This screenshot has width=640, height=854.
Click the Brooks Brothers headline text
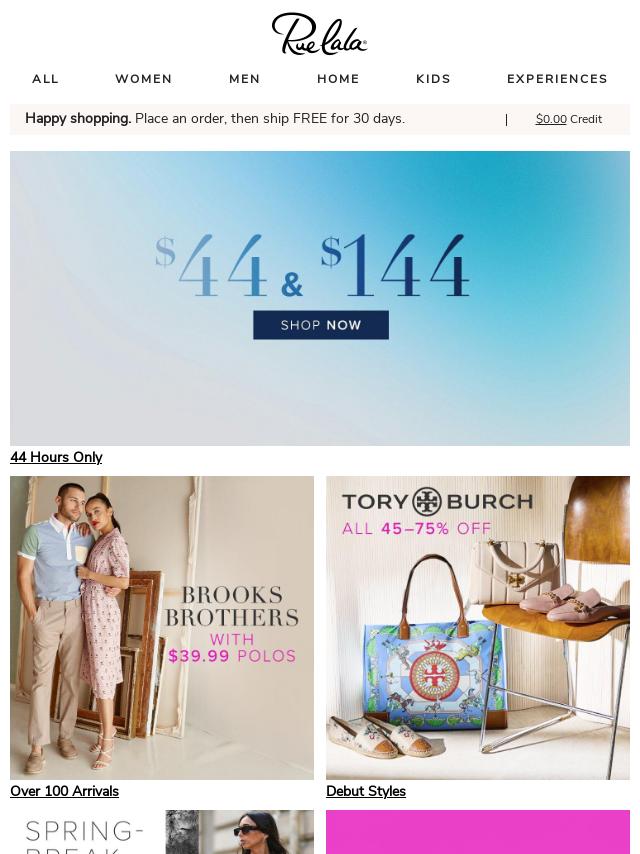point(232,606)
